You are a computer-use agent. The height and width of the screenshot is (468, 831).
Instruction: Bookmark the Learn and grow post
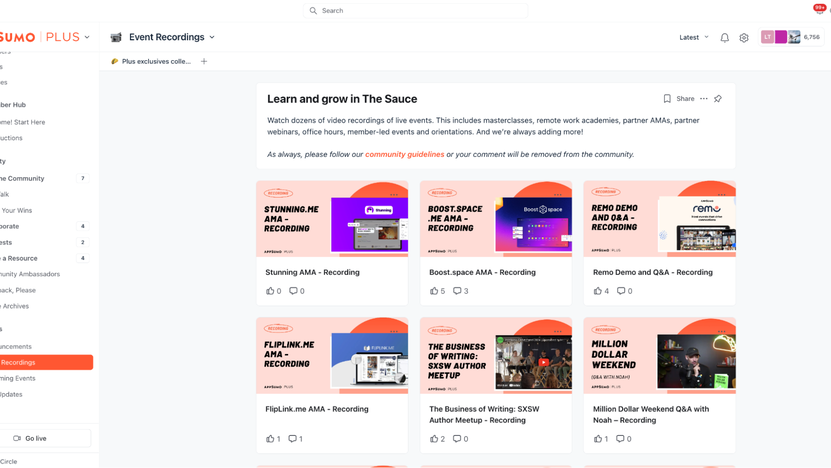[x=667, y=99]
